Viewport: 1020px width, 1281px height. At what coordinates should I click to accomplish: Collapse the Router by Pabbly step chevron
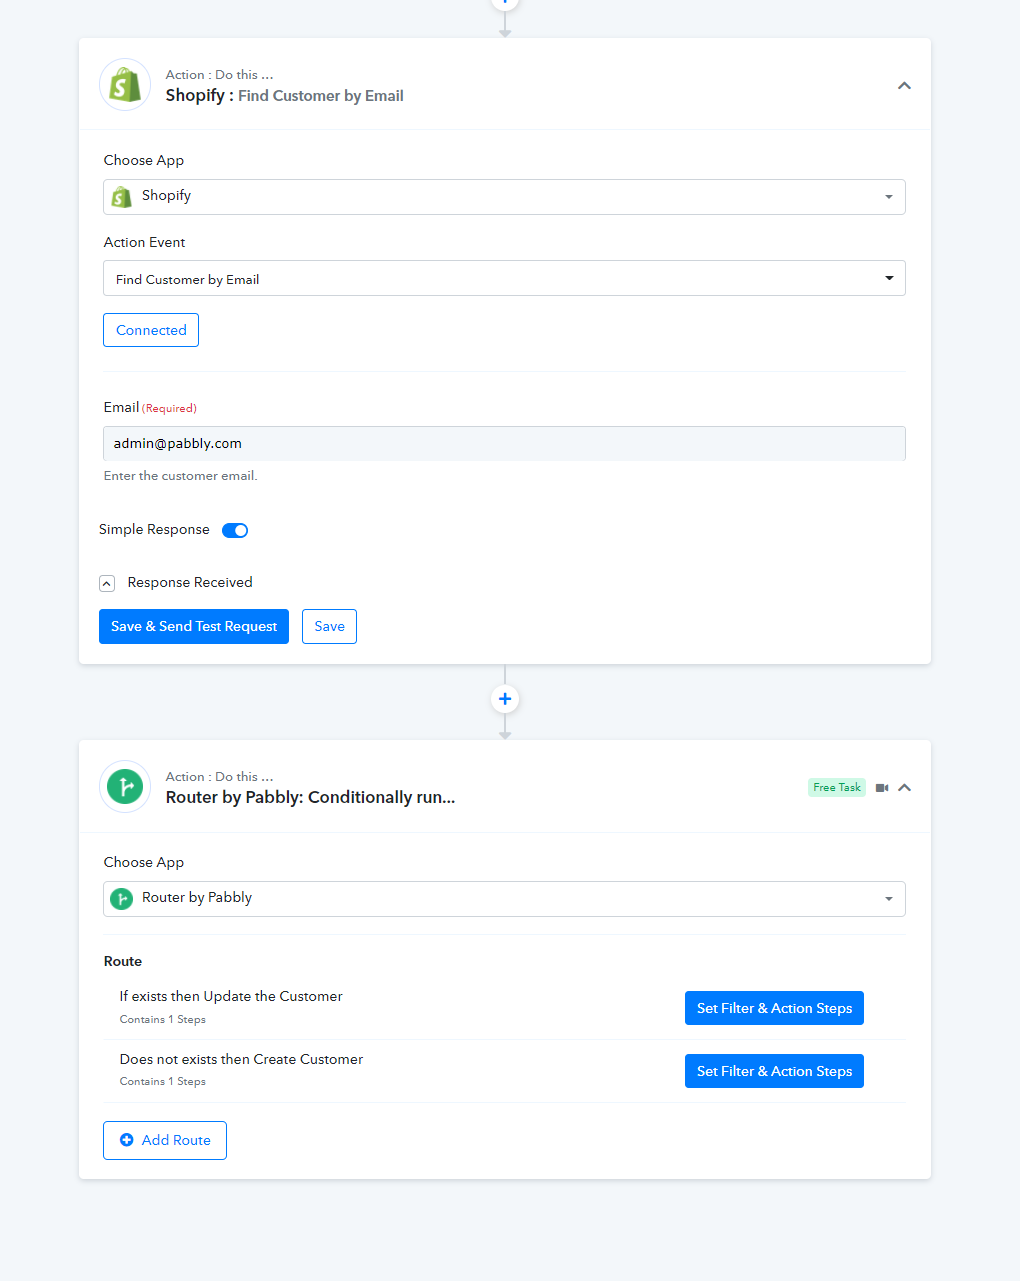click(904, 788)
